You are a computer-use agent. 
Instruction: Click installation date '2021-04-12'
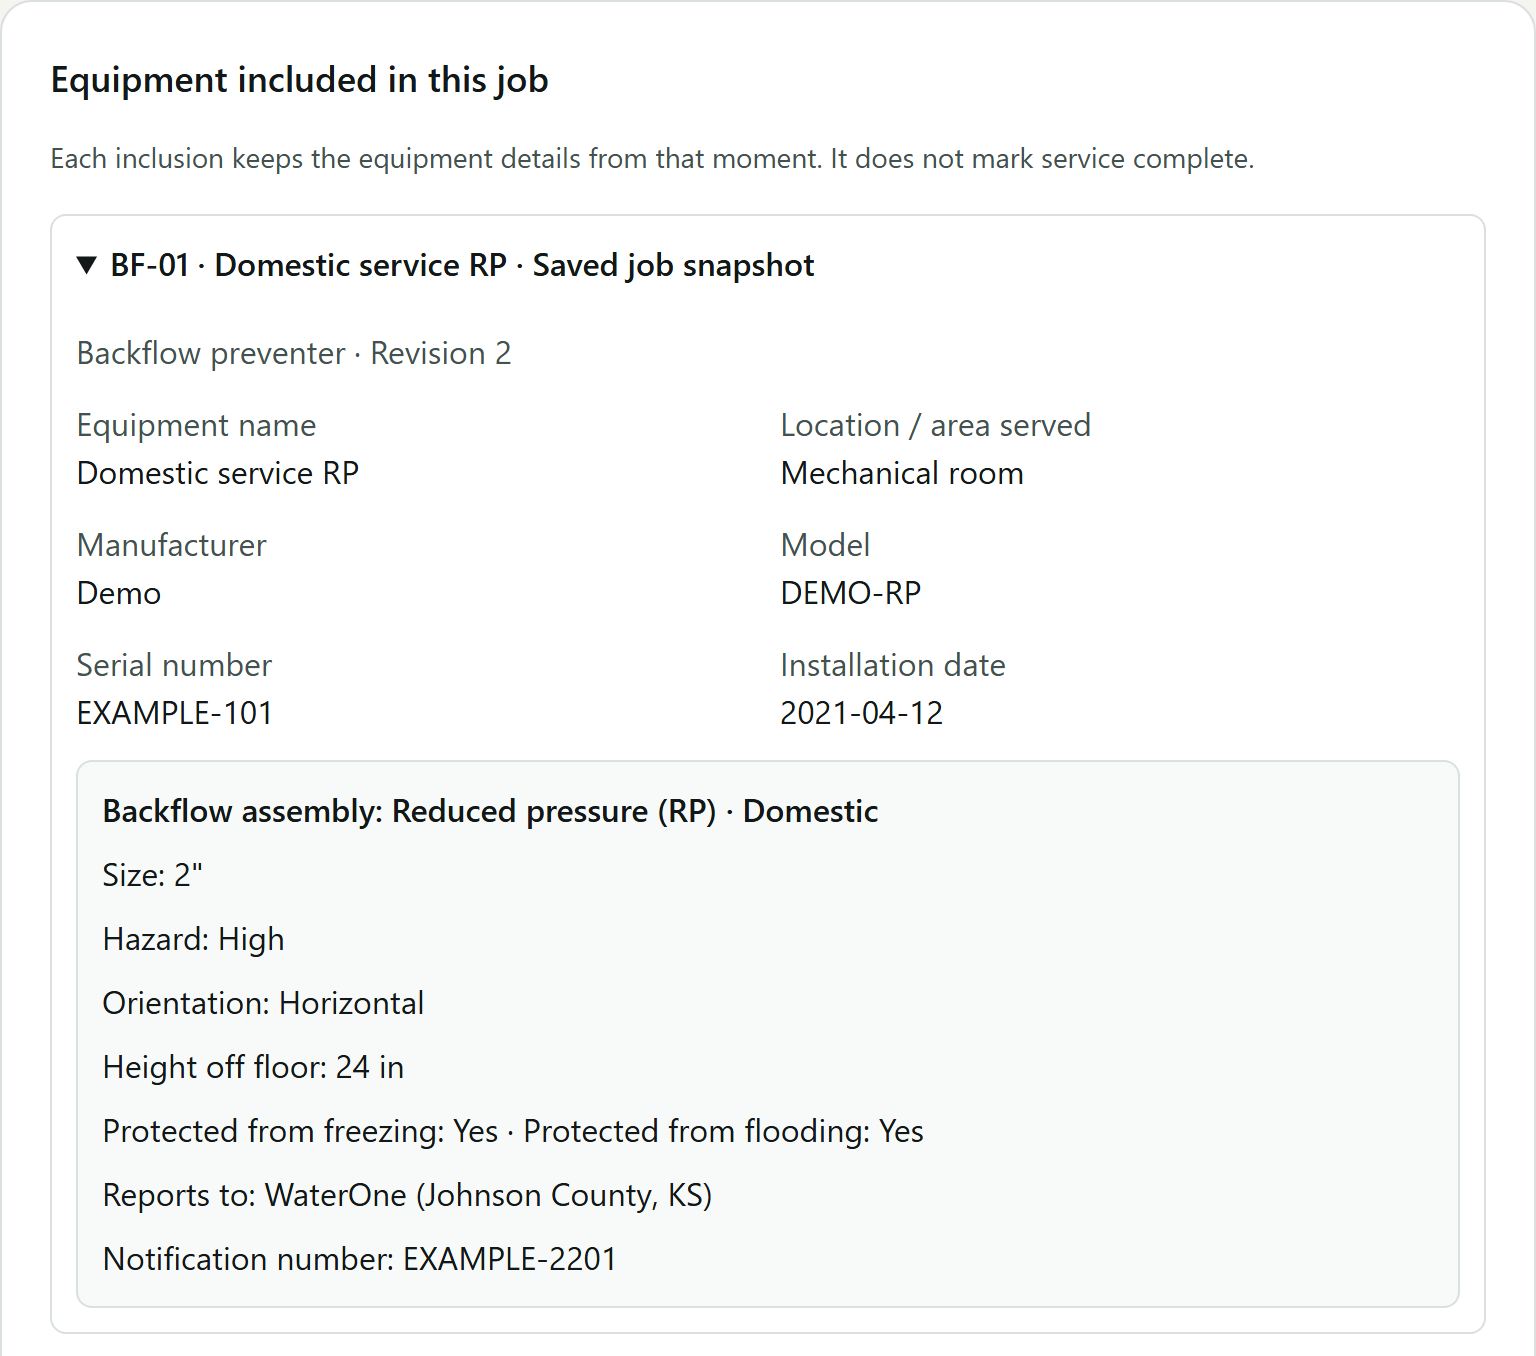862,713
